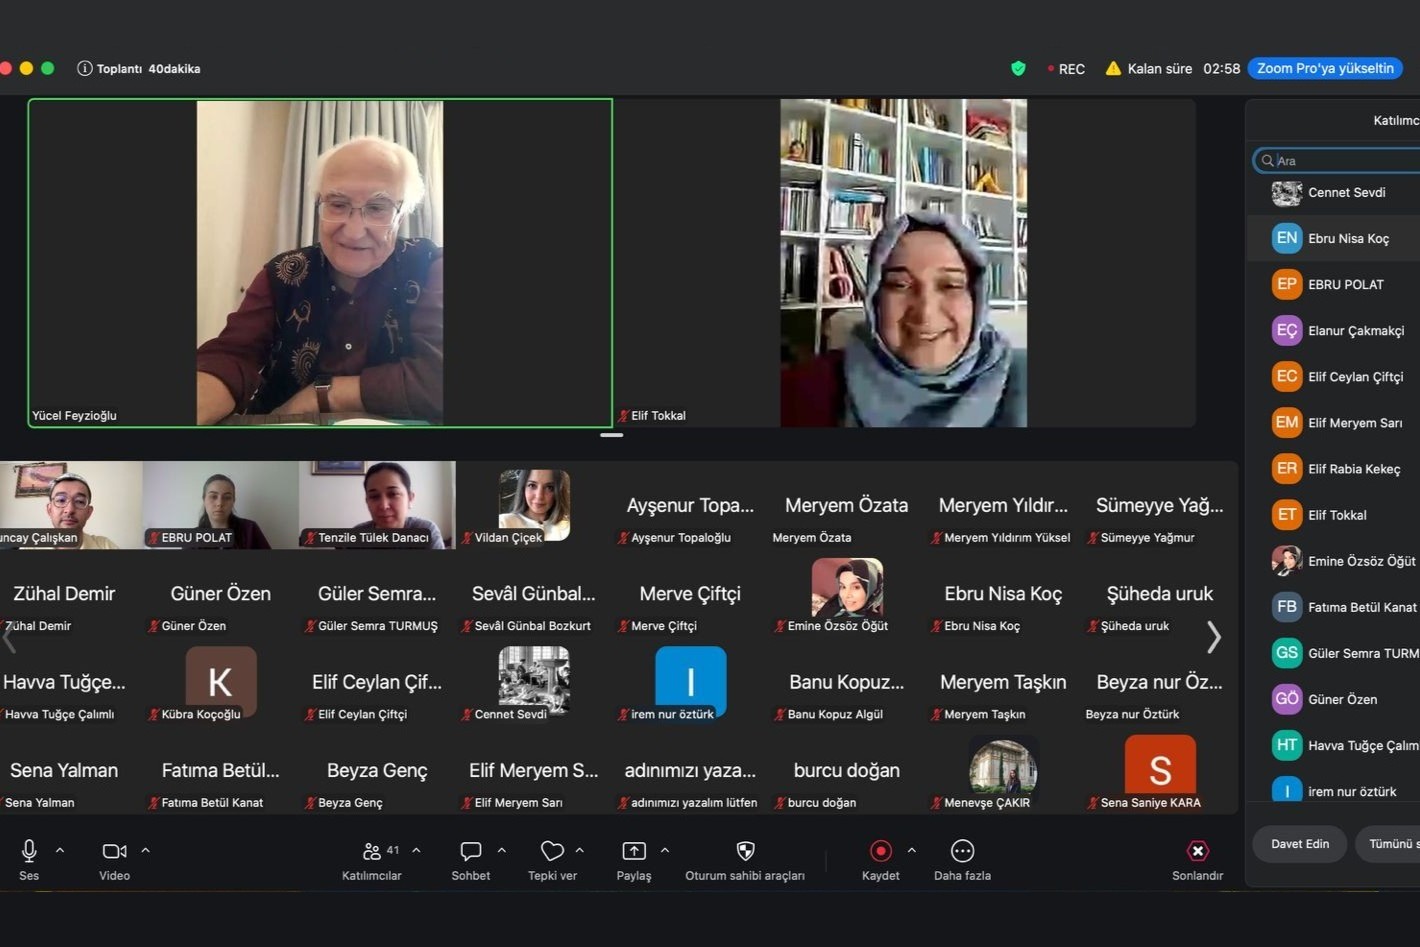Screen dimensions: 1420x947
Task: Expand the audio options chevron next to Ses
Action: [x=60, y=850]
